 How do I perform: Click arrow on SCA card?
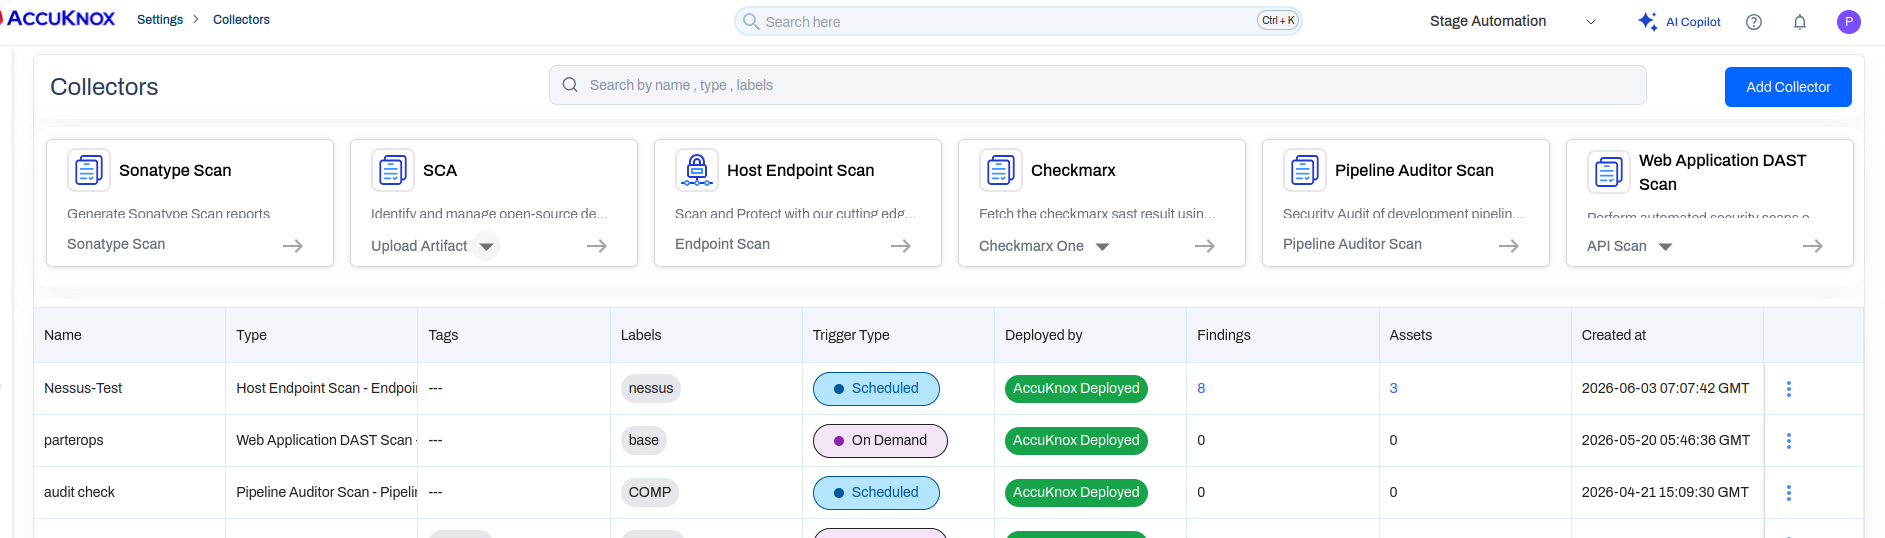click(x=597, y=246)
